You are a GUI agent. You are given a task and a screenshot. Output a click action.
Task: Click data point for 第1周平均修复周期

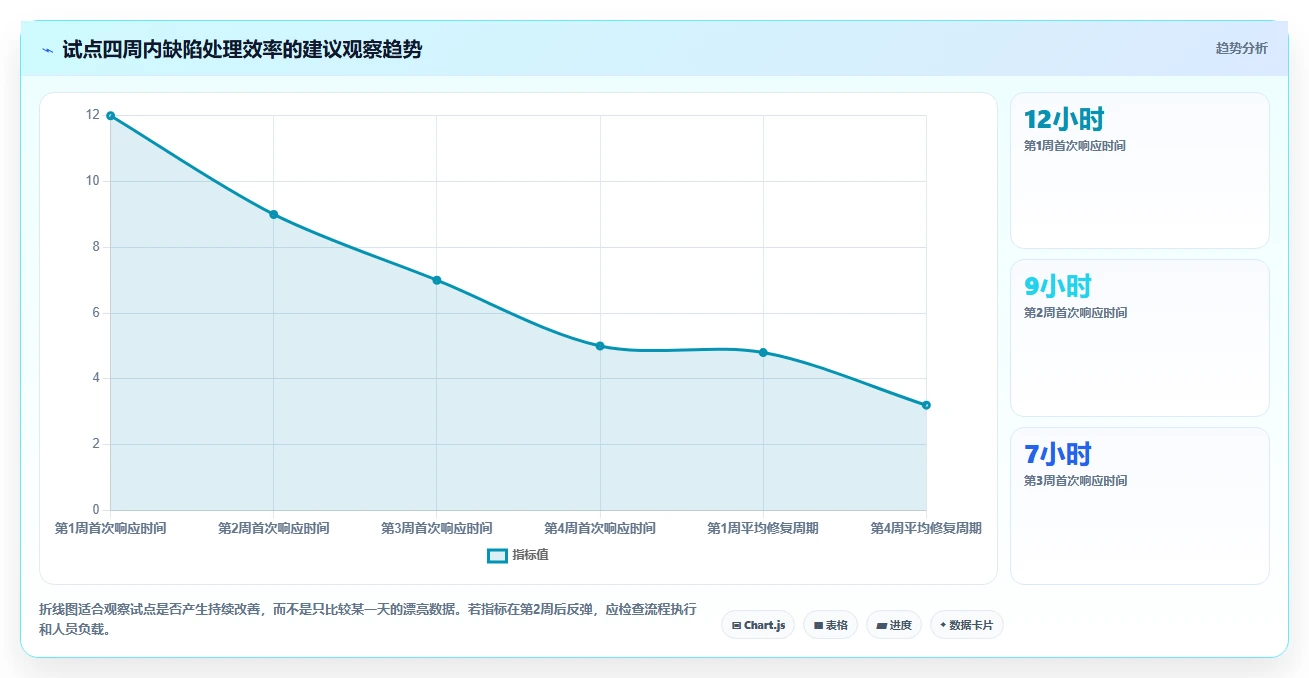pyautogui.click(x=763, y=352)
